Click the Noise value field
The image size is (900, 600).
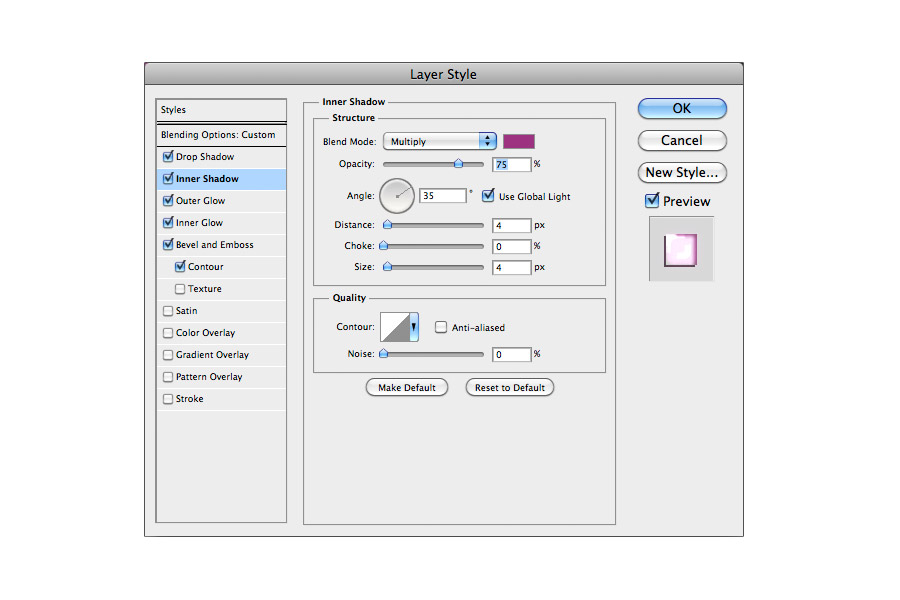click(x=511, y=354)
